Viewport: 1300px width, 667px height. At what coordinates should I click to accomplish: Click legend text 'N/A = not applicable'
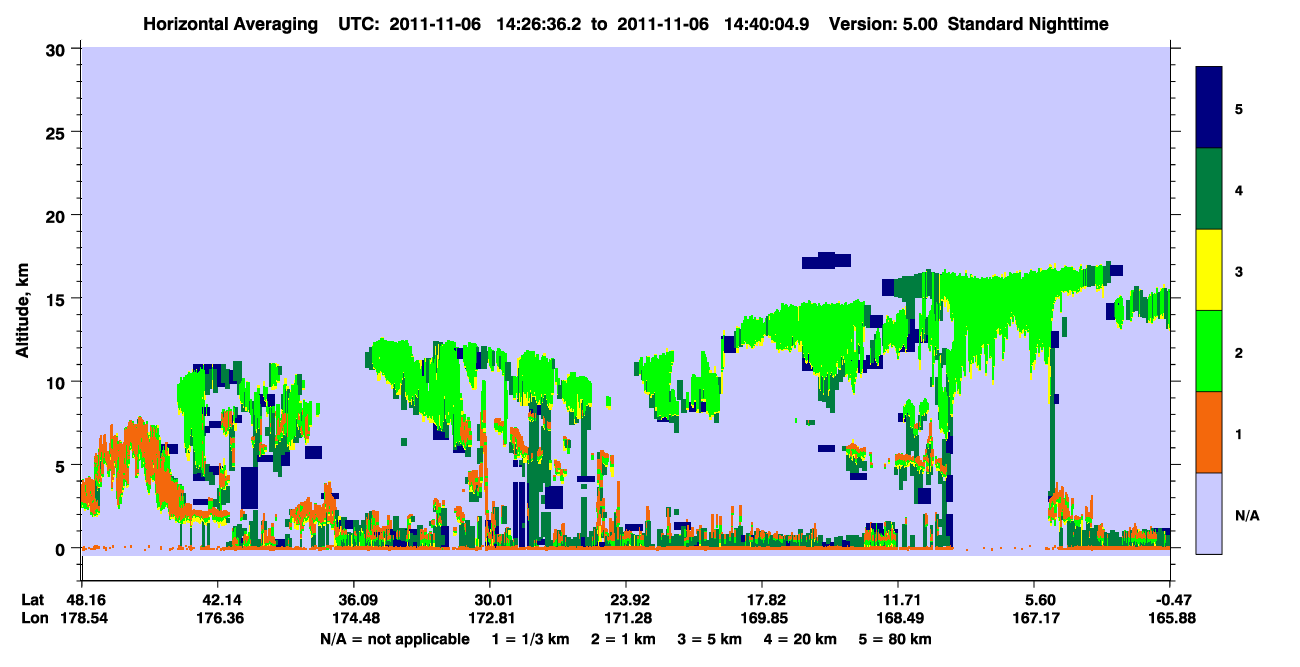pos(394,638)
